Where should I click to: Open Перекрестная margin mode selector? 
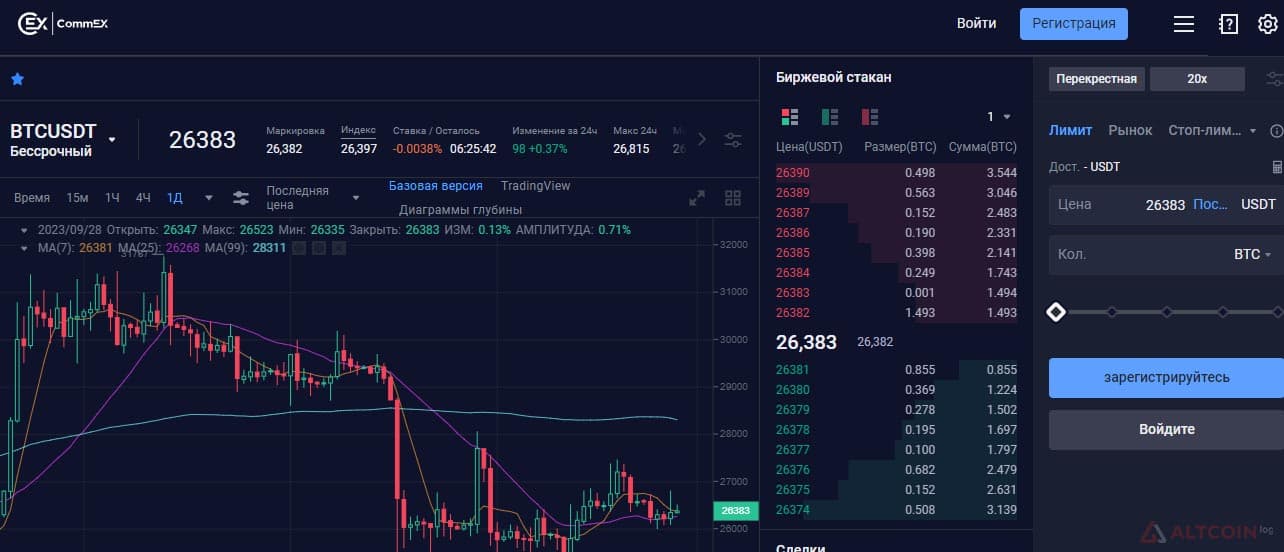[x=1096, y=79]
